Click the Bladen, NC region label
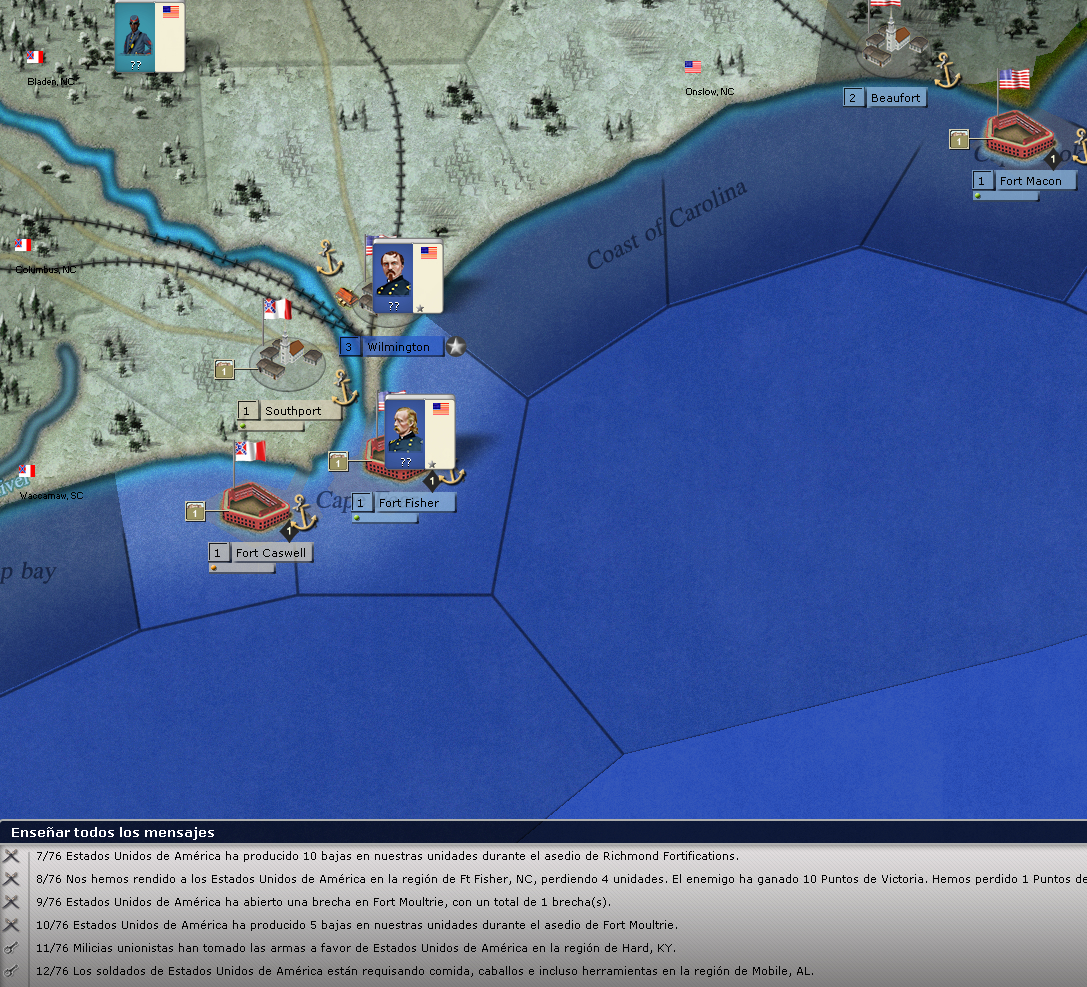Viewport: 1087px width, 987px height. pyautogui.click(x=50, y=82)
